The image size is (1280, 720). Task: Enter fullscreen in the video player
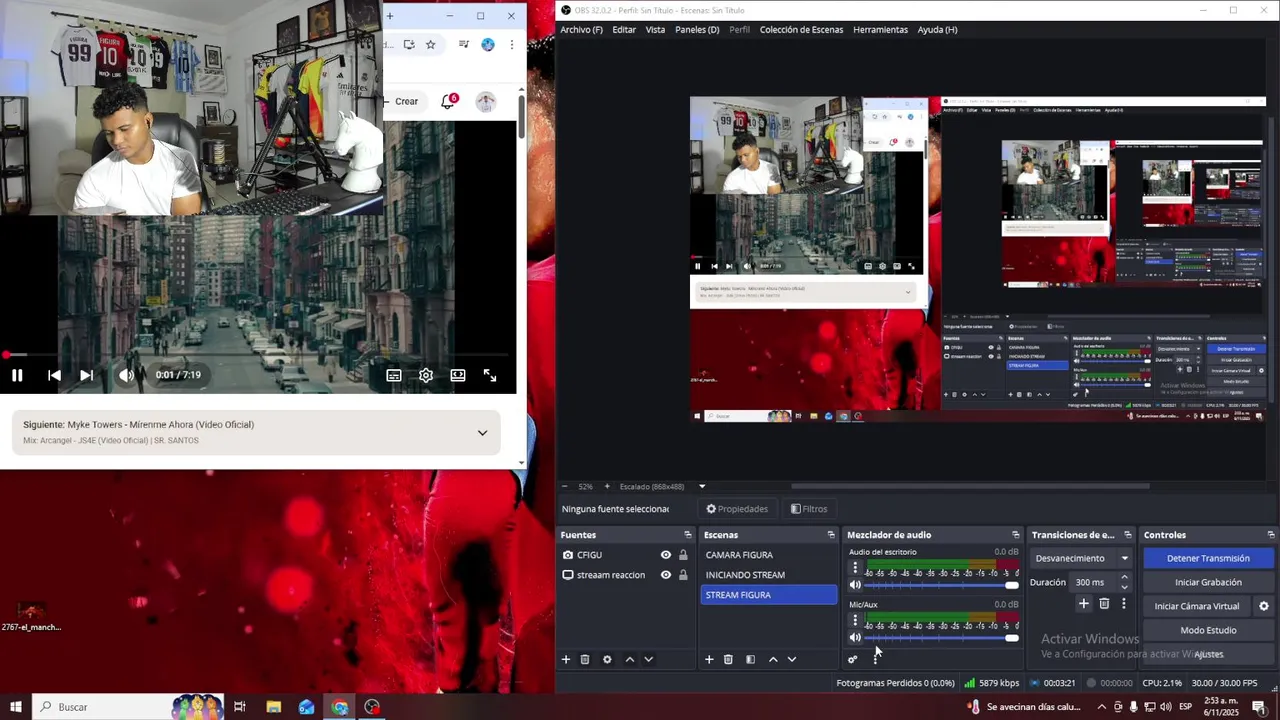(x=490, y=375)
